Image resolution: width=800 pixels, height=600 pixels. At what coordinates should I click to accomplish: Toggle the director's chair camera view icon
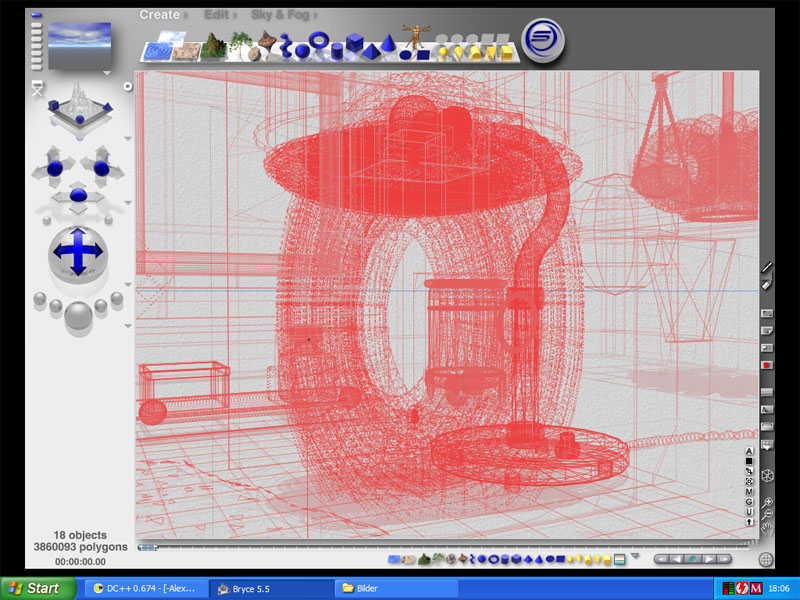38,89
